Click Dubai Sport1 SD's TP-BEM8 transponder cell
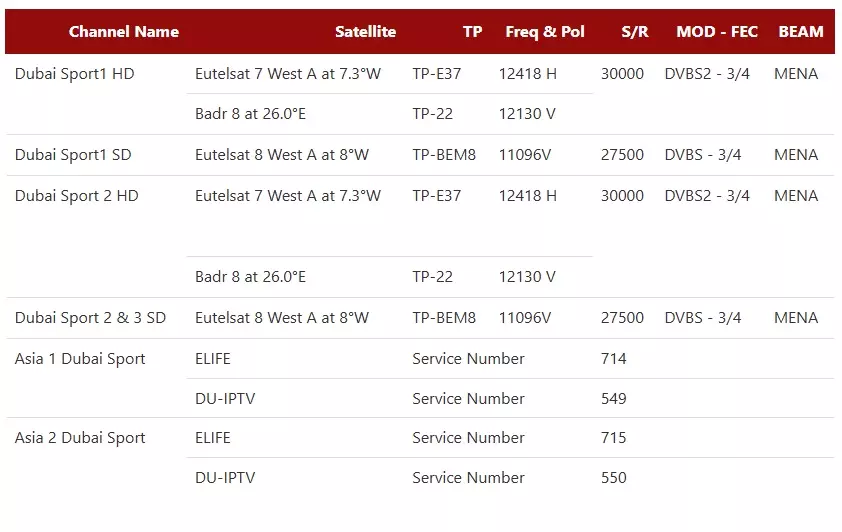This screenshot has width=842, height=532. pos(444,155)
